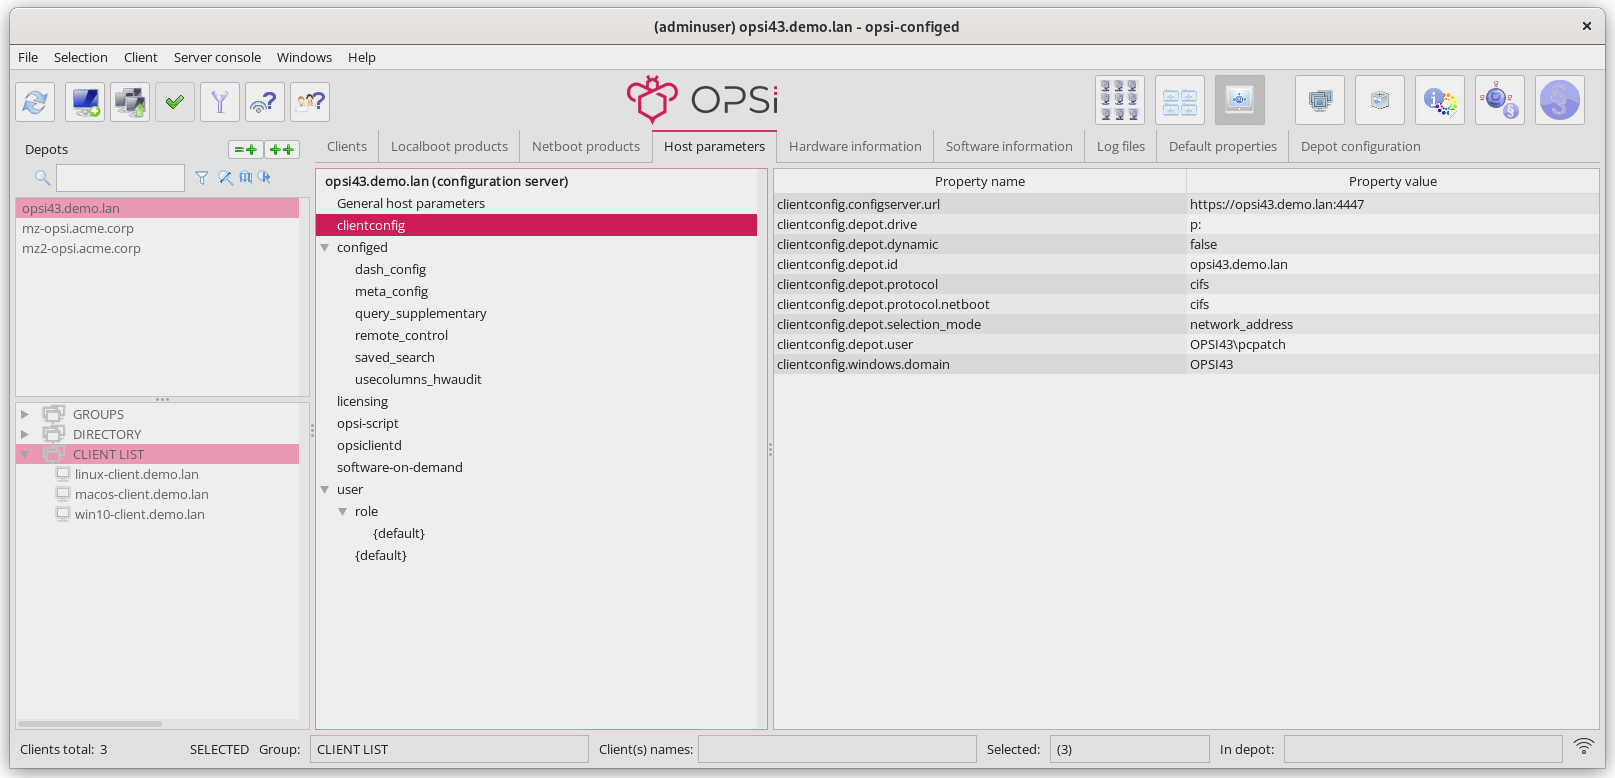Click the crossed-out magnifier icon
The width and height of the screenshot is (1615, 778).
click(x=226, y=178)
